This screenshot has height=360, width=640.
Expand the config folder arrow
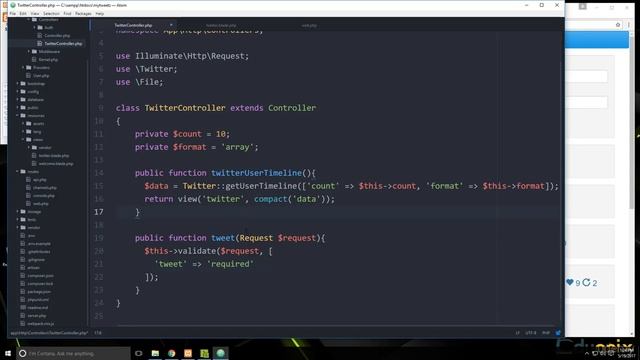18,91
